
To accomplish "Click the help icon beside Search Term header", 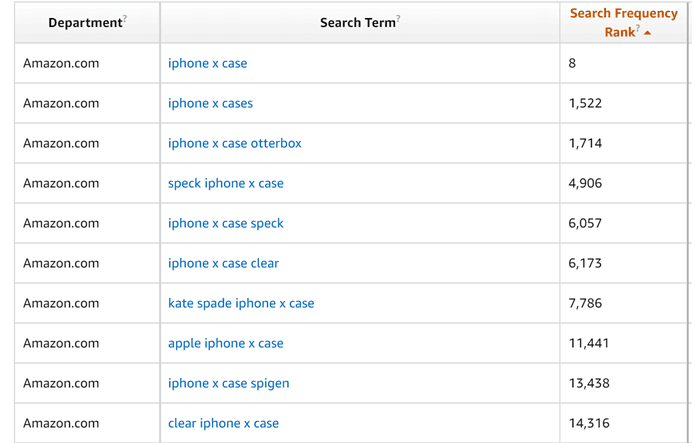I will click(x=398, y=18).
